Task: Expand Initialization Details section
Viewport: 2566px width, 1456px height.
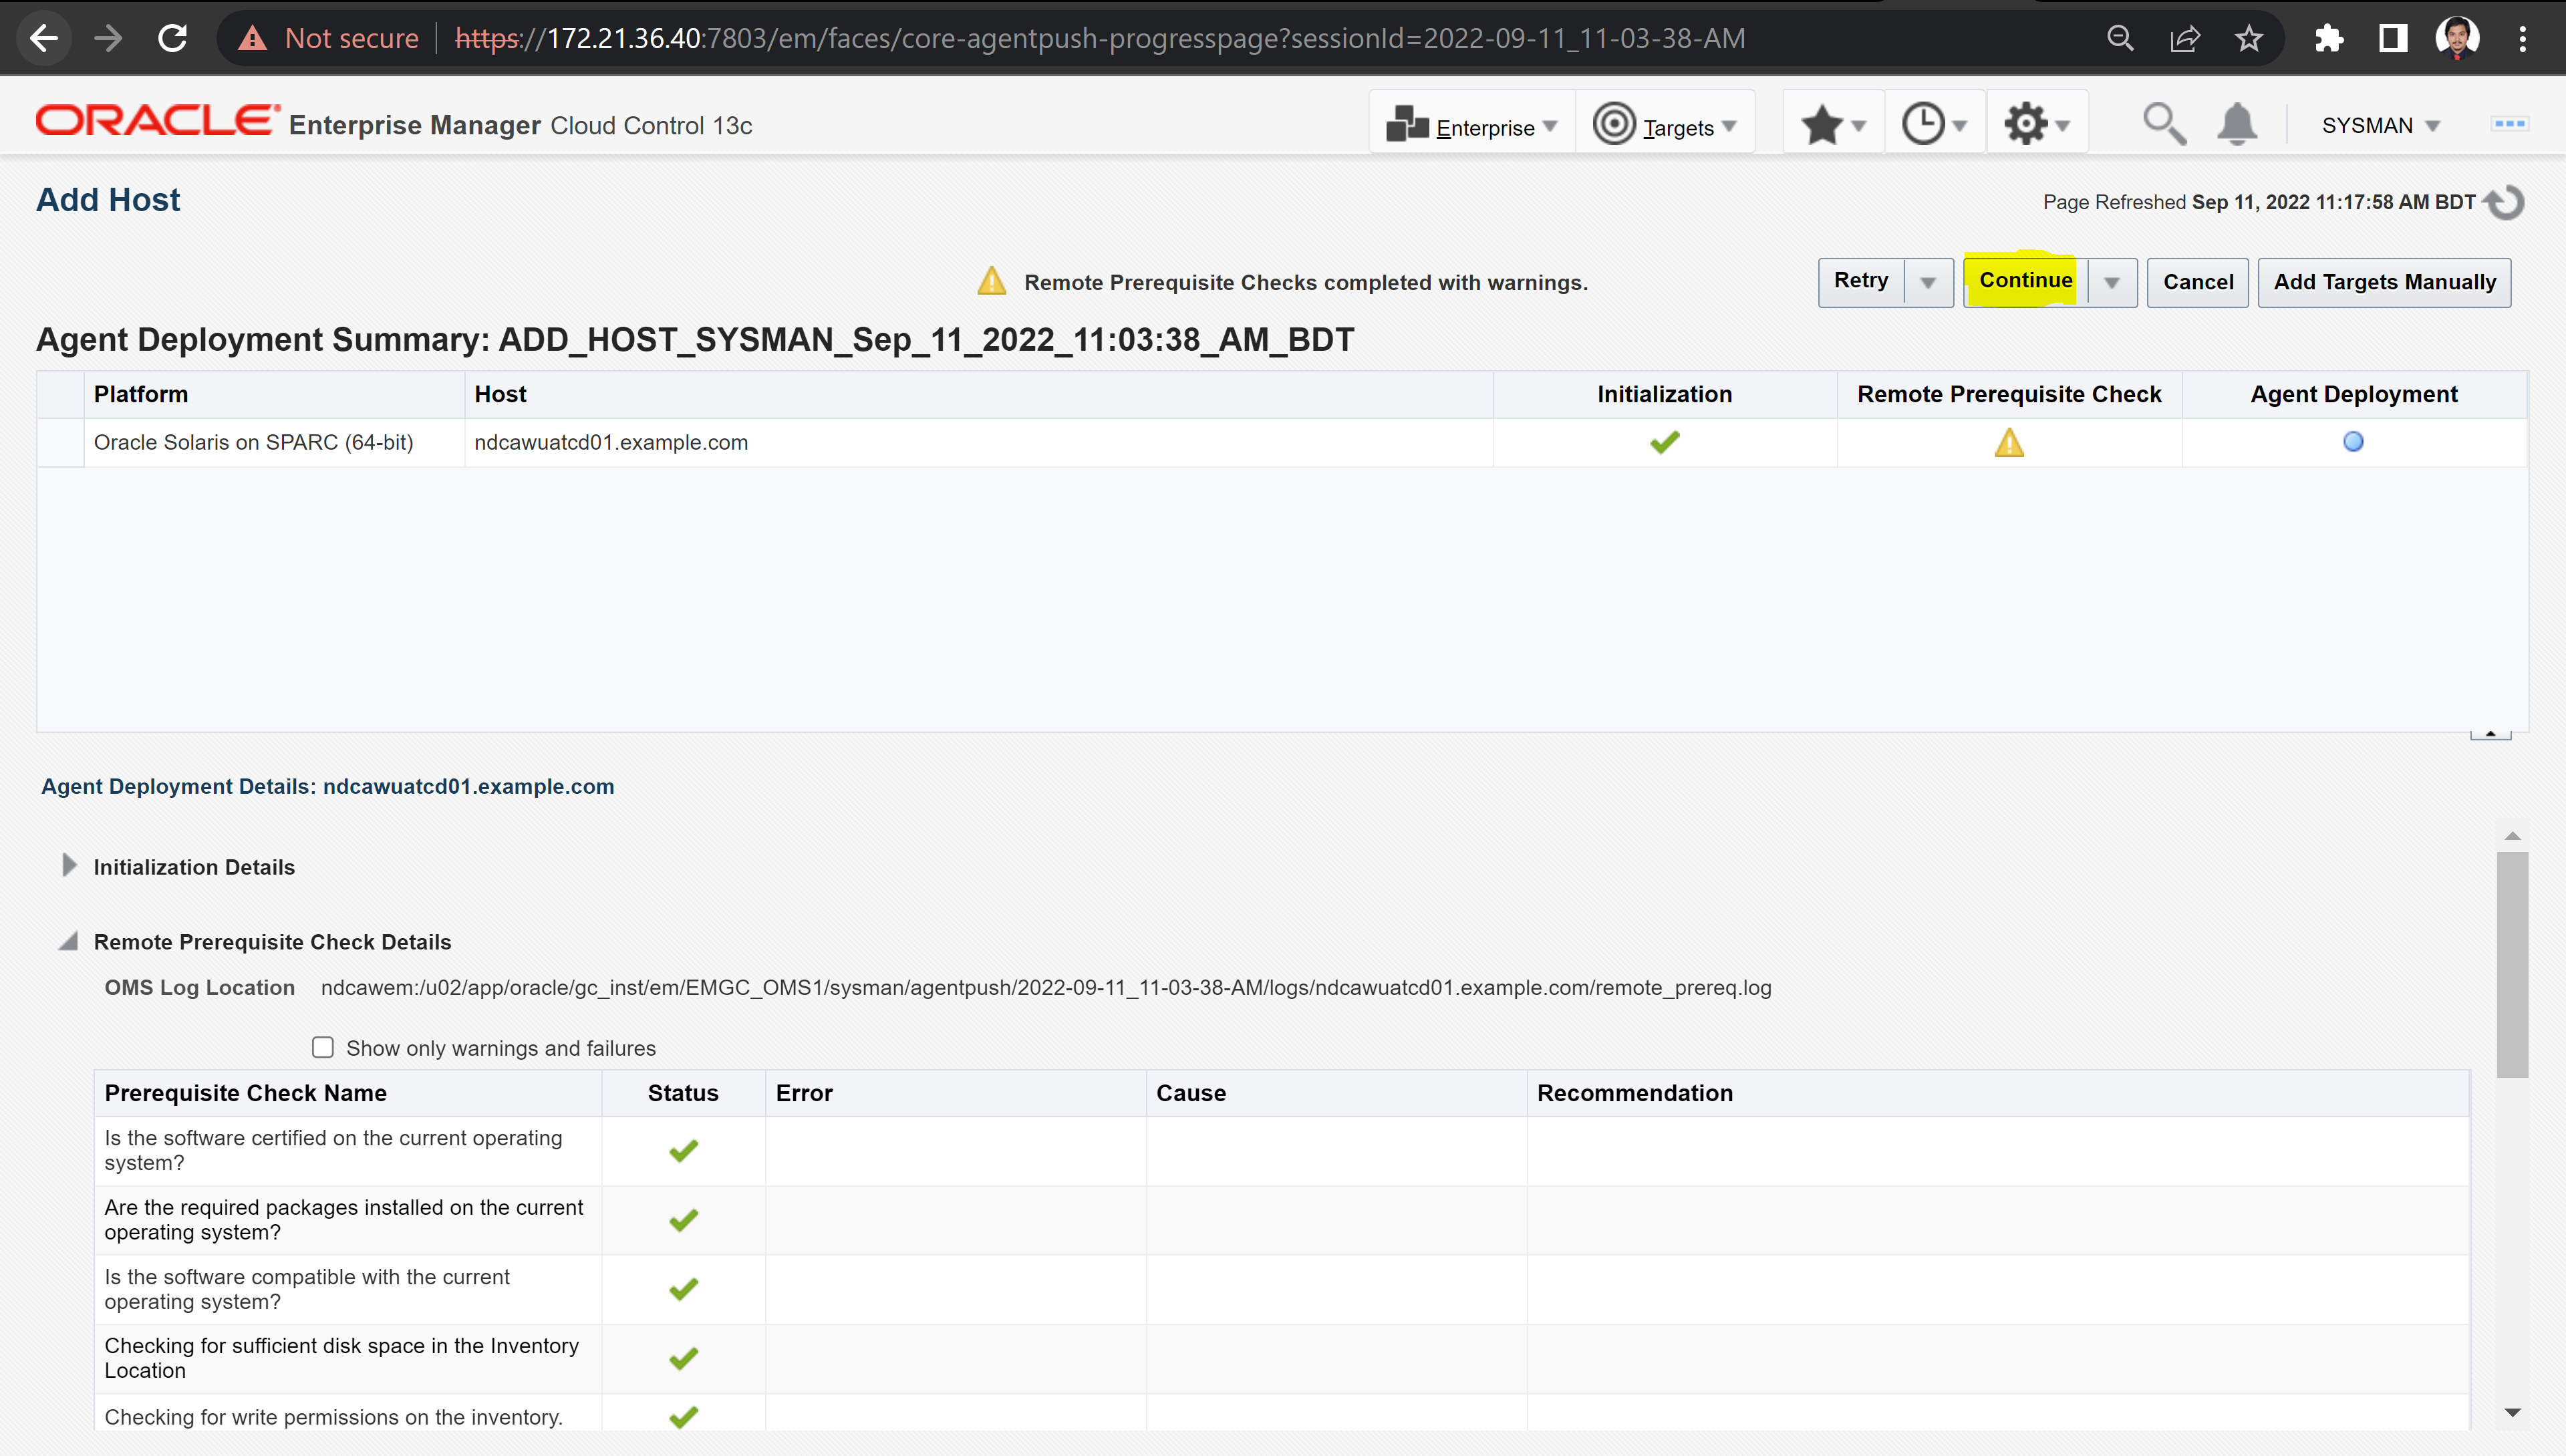Action: pos(69,866)
